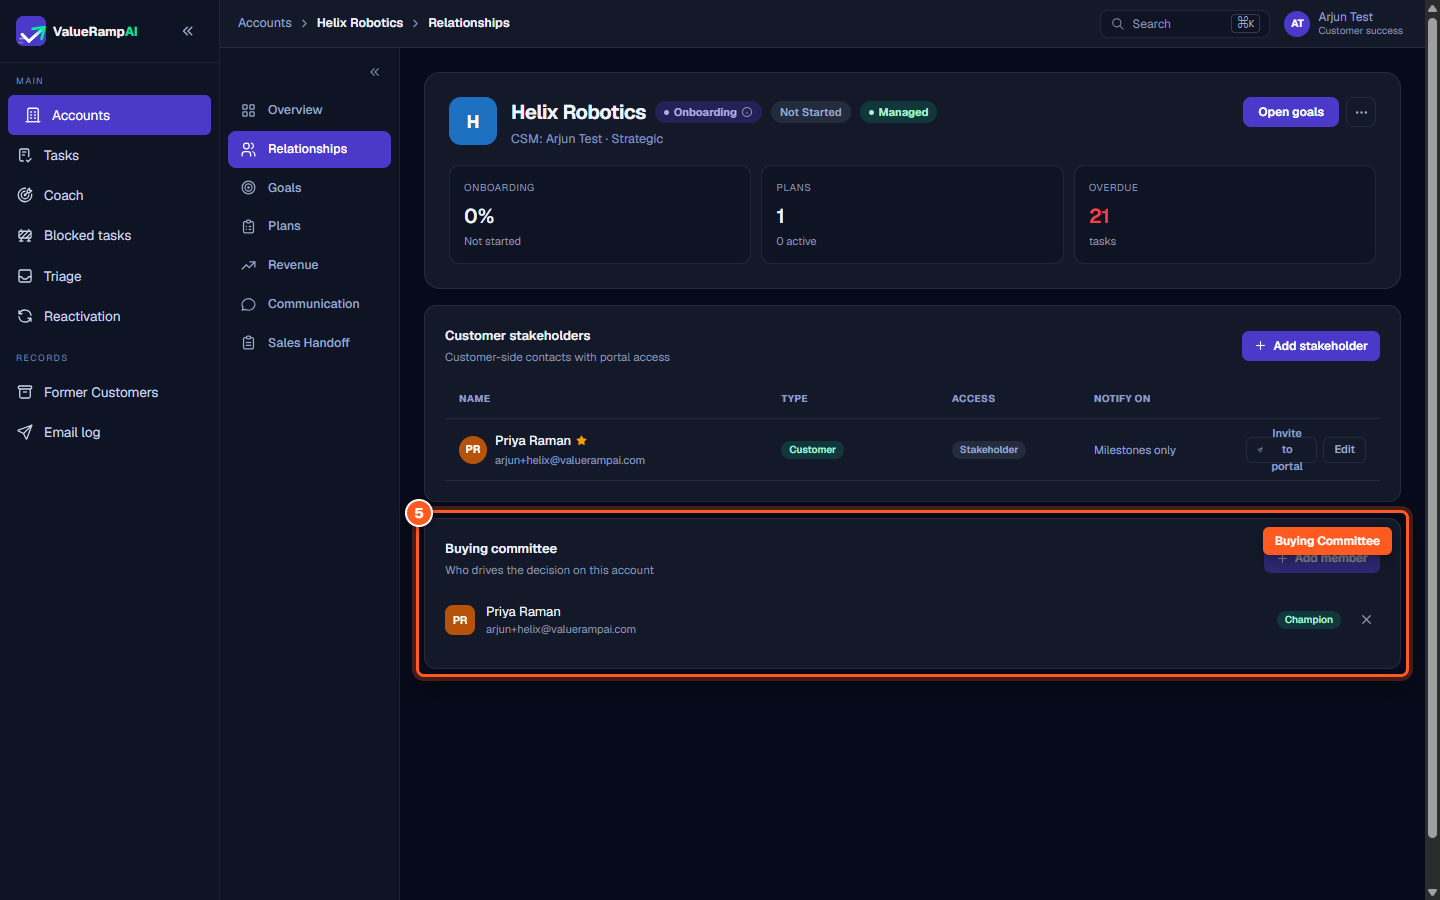
Task: Click Priya Raman's stakeholder avatar
Action: [473, 450]
